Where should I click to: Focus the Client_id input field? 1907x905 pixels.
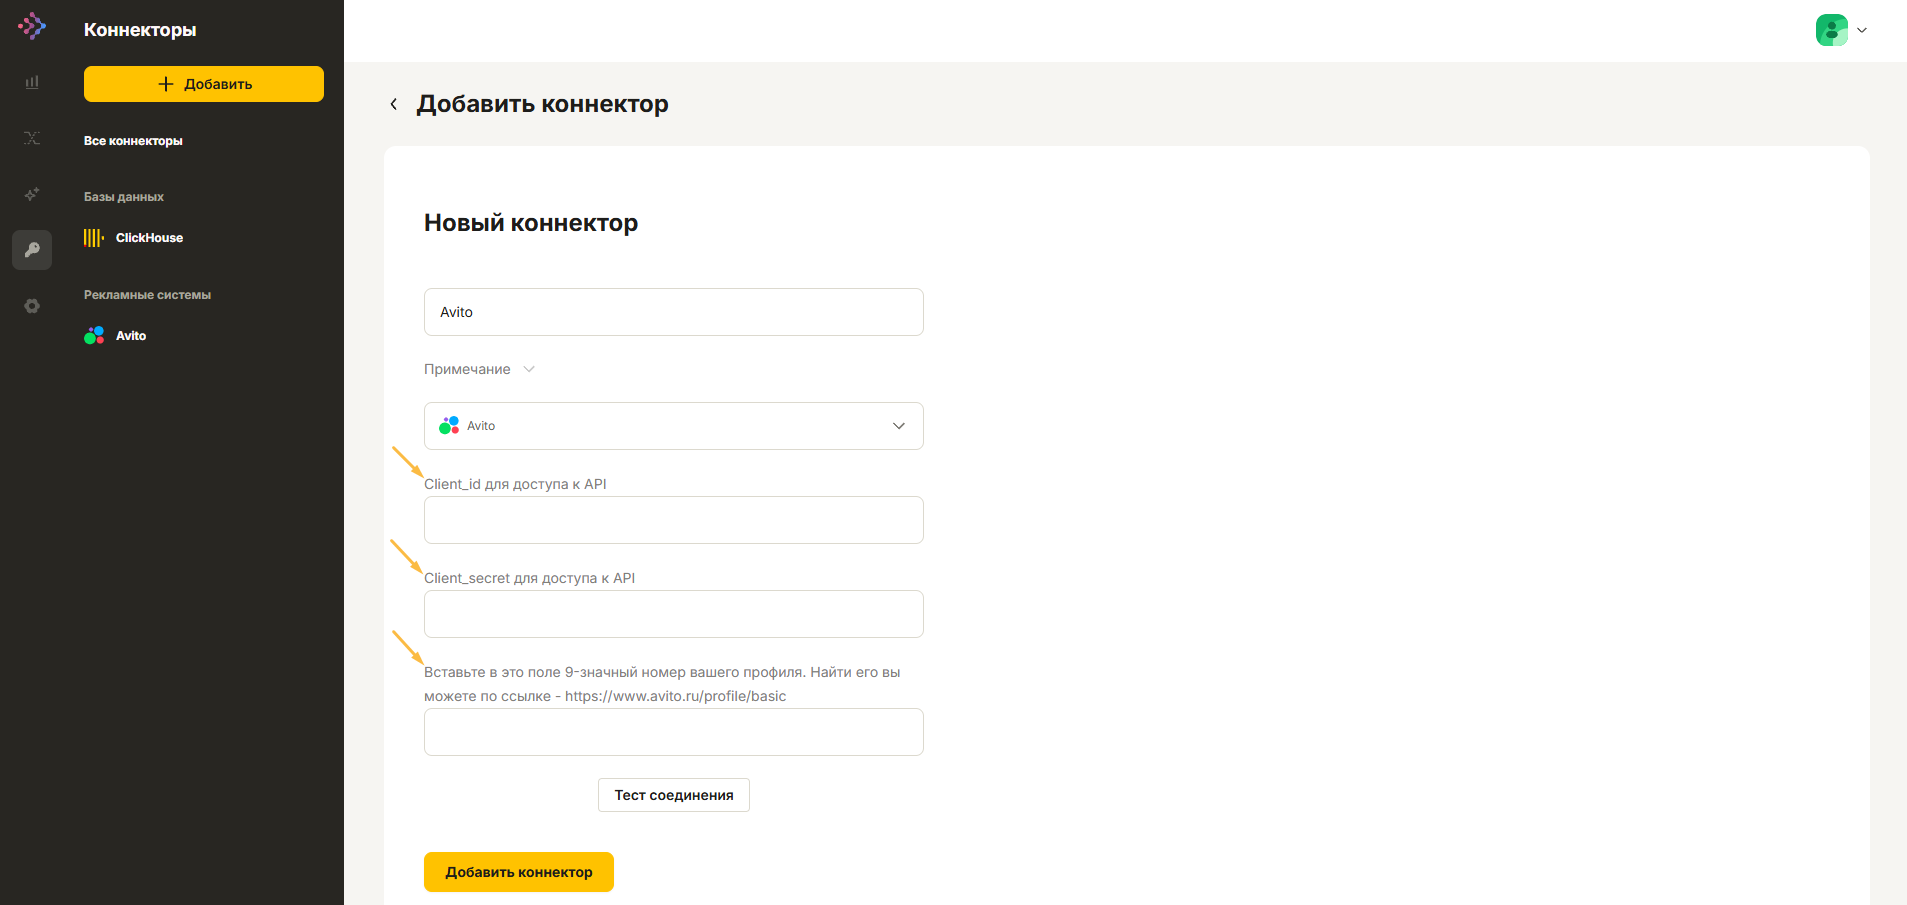674,520
